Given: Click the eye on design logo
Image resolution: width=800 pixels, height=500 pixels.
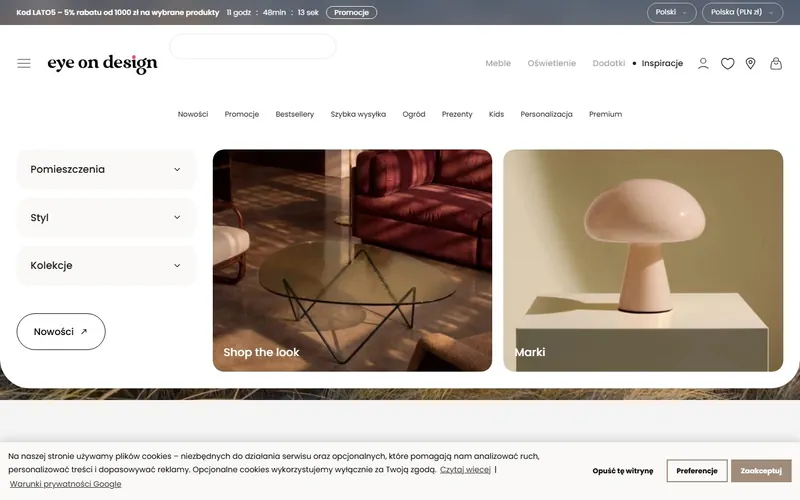Looking at the screenshot, I should click(x=103, y=63).
